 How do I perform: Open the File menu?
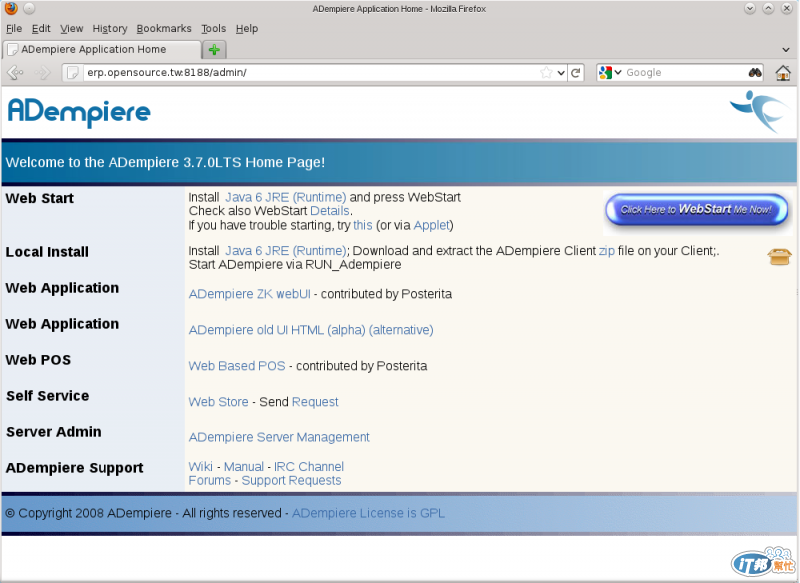[14, 29]
